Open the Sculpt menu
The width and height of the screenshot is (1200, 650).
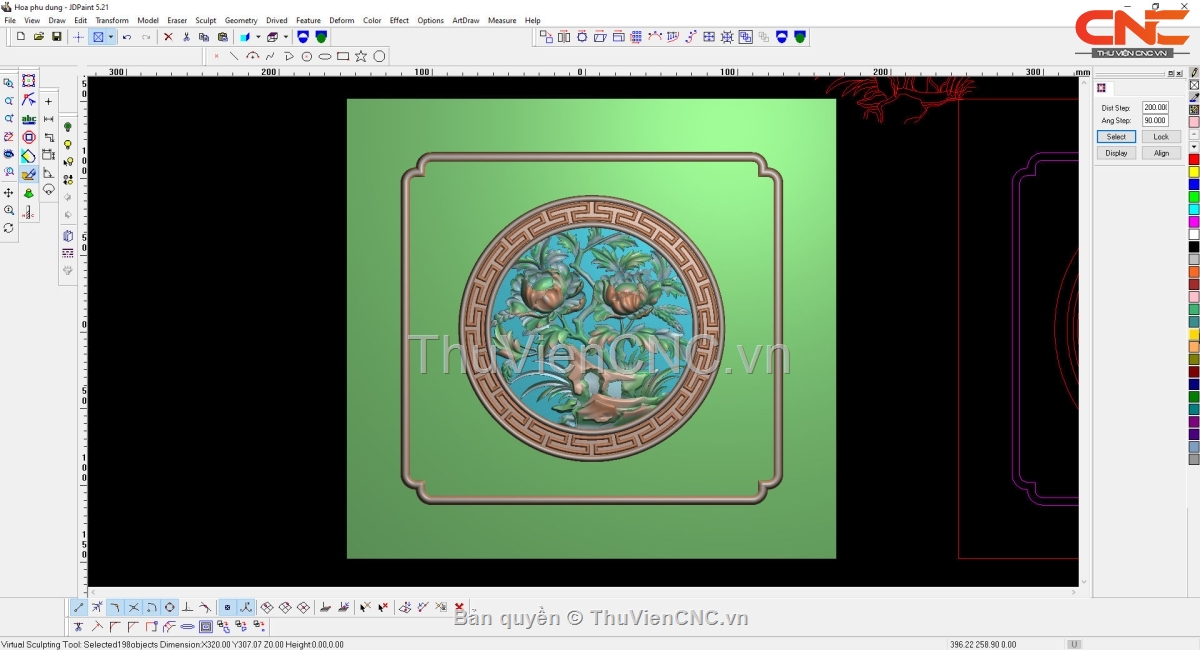point(205,20)
